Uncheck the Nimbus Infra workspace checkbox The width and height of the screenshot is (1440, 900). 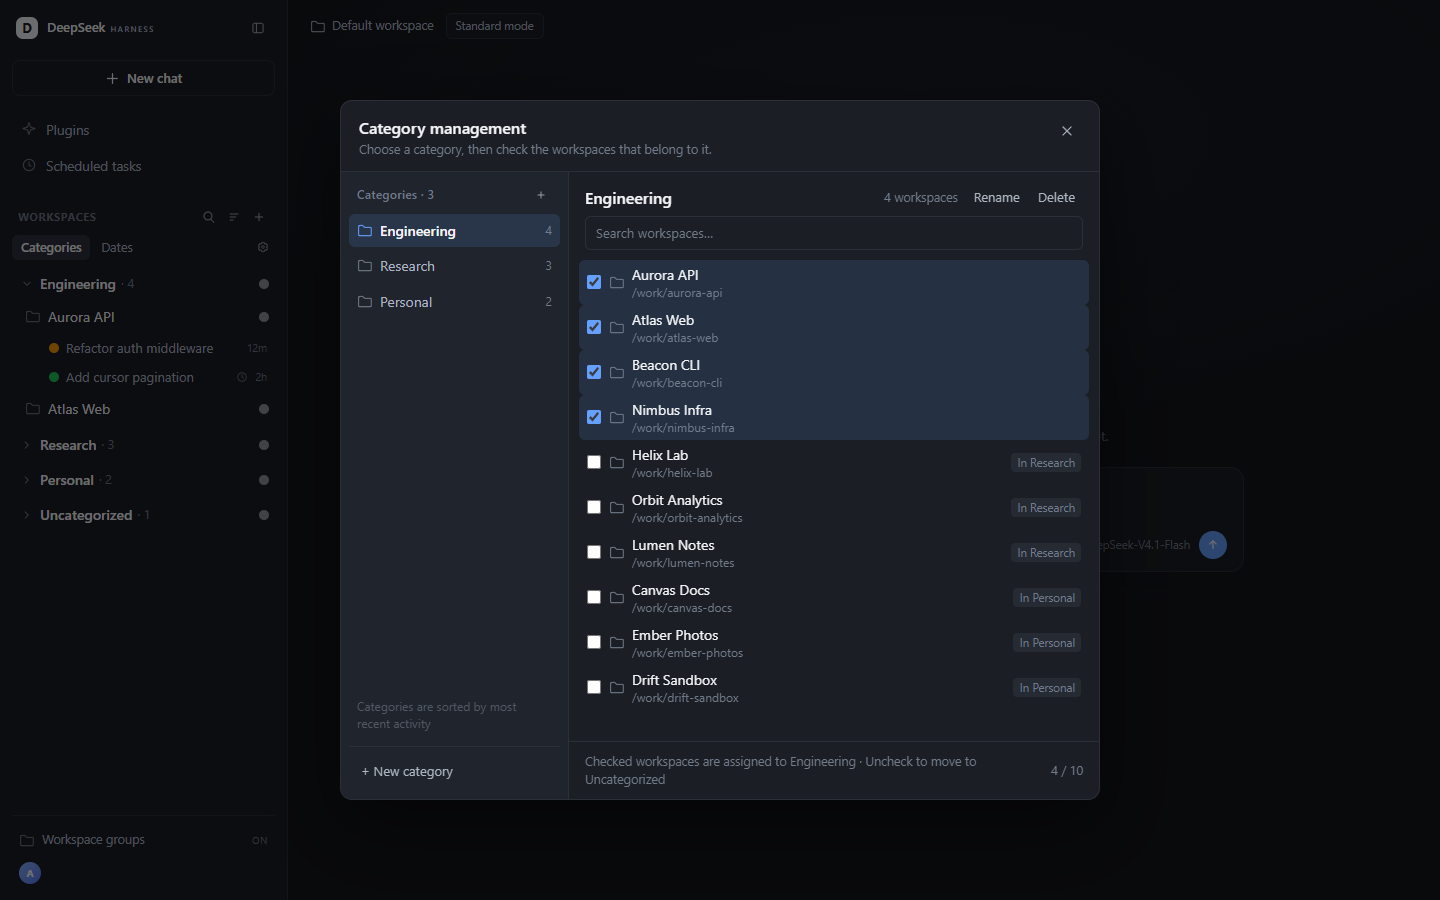point(594,417)
